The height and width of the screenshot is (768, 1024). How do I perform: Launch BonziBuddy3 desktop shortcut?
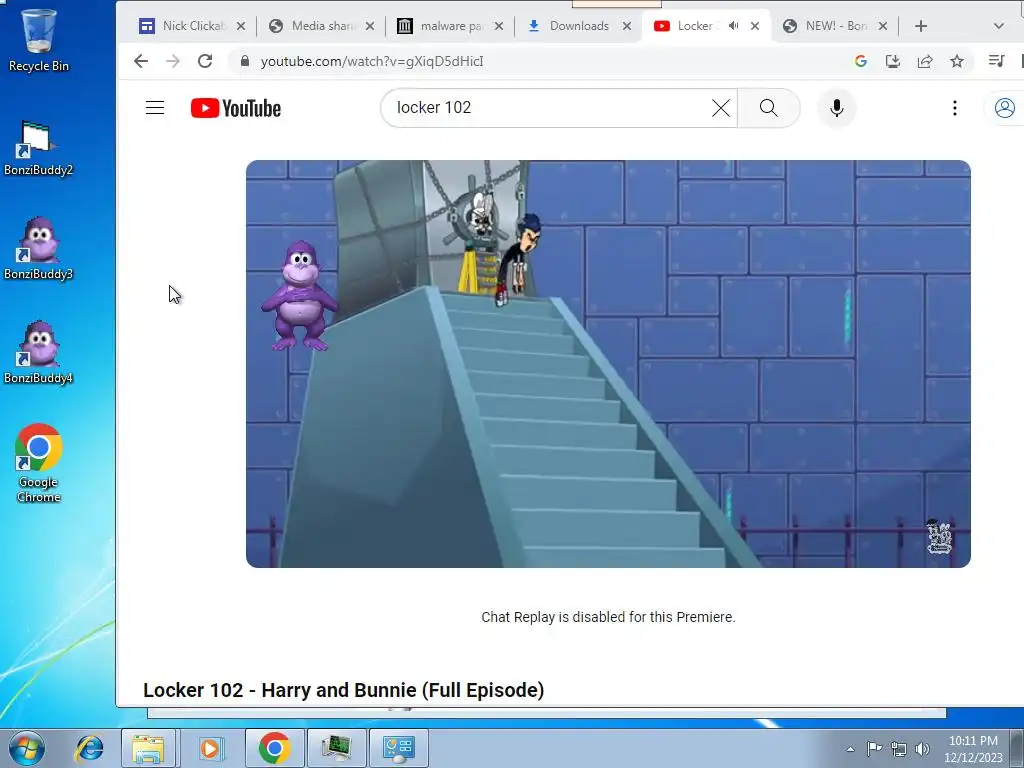[x=39, y=249]
